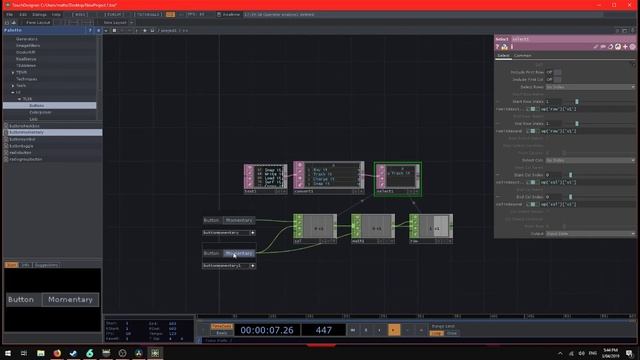Collapse the TUIK folder in Palette tree
This screenshot has height=360, width=640.
click(x=19, y=99)
